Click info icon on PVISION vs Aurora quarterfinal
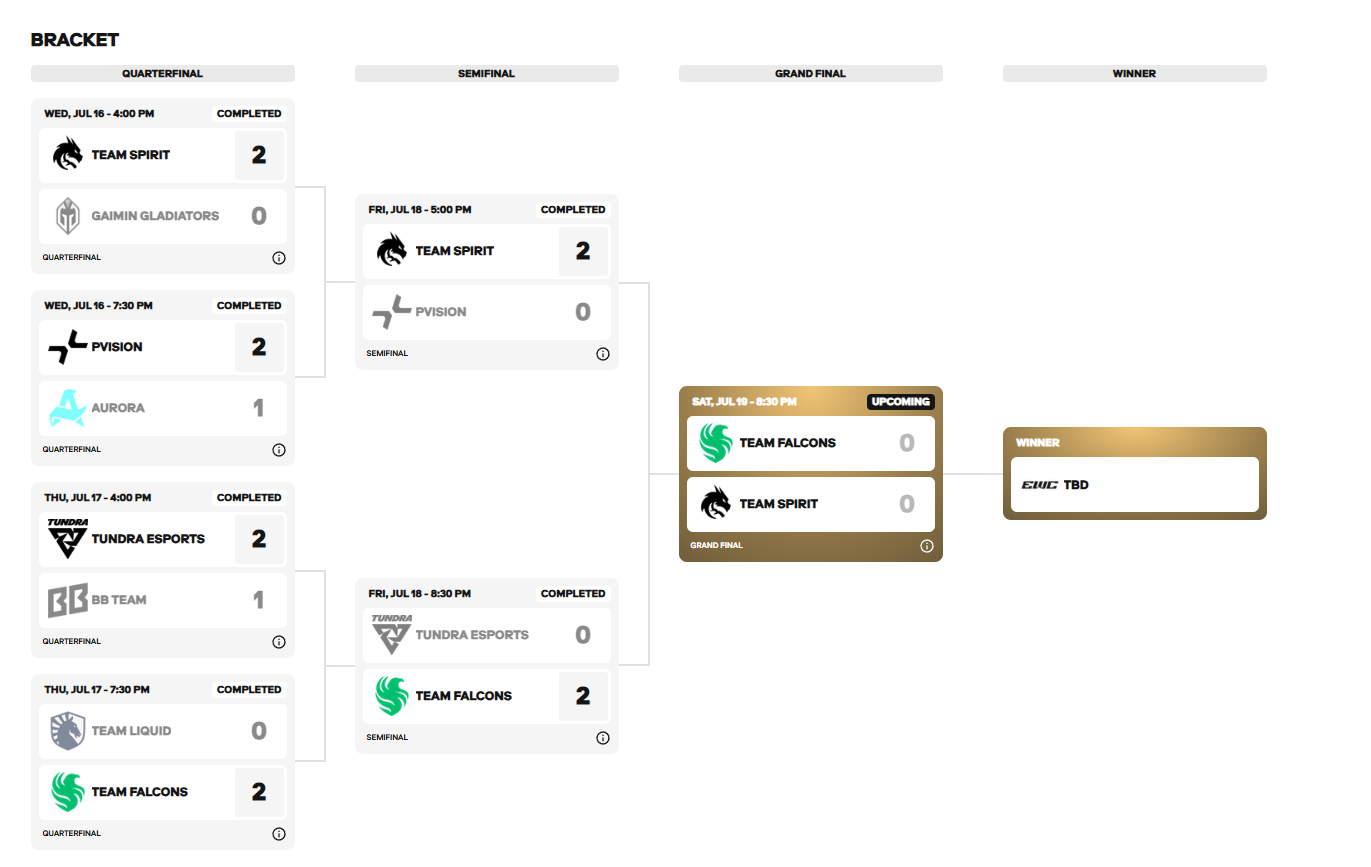Screen dimensions: 1371x867 click(279, 450)
